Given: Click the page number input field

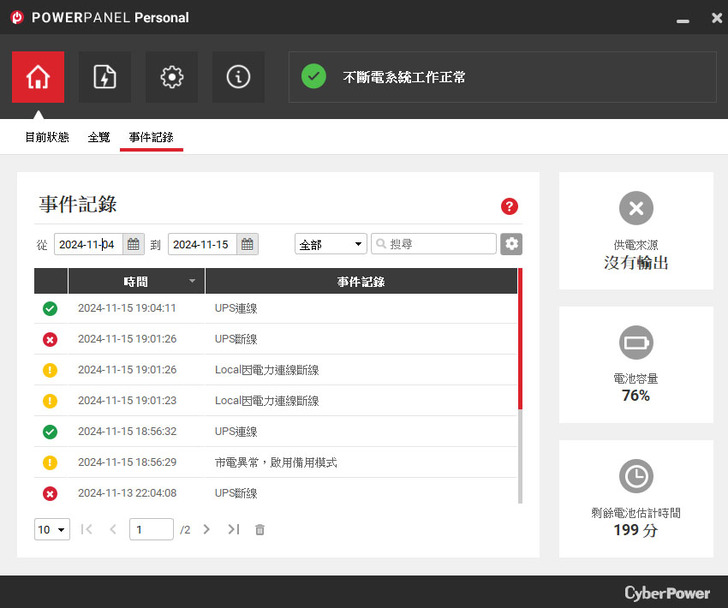Looking at the screenshot, I should pos(151,529).
